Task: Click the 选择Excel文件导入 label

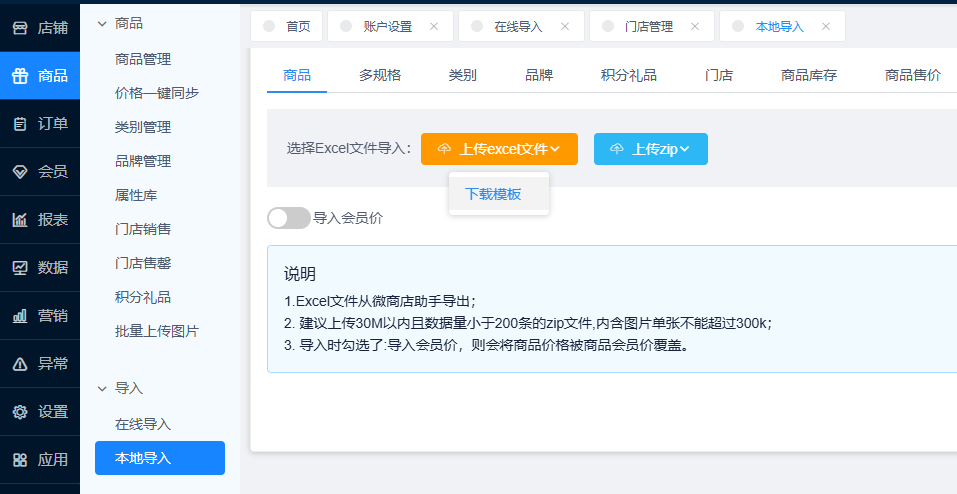Action: click(350, 149)
